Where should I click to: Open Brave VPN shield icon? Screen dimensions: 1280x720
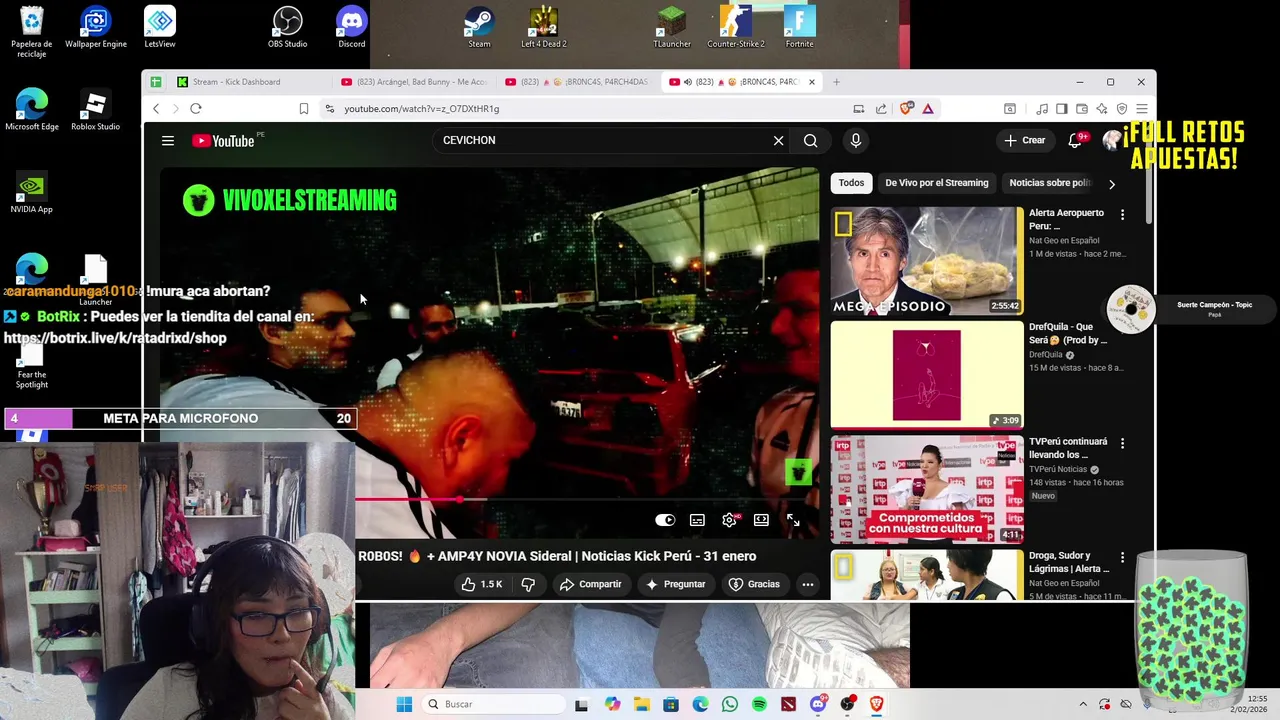pos(1122,109)
